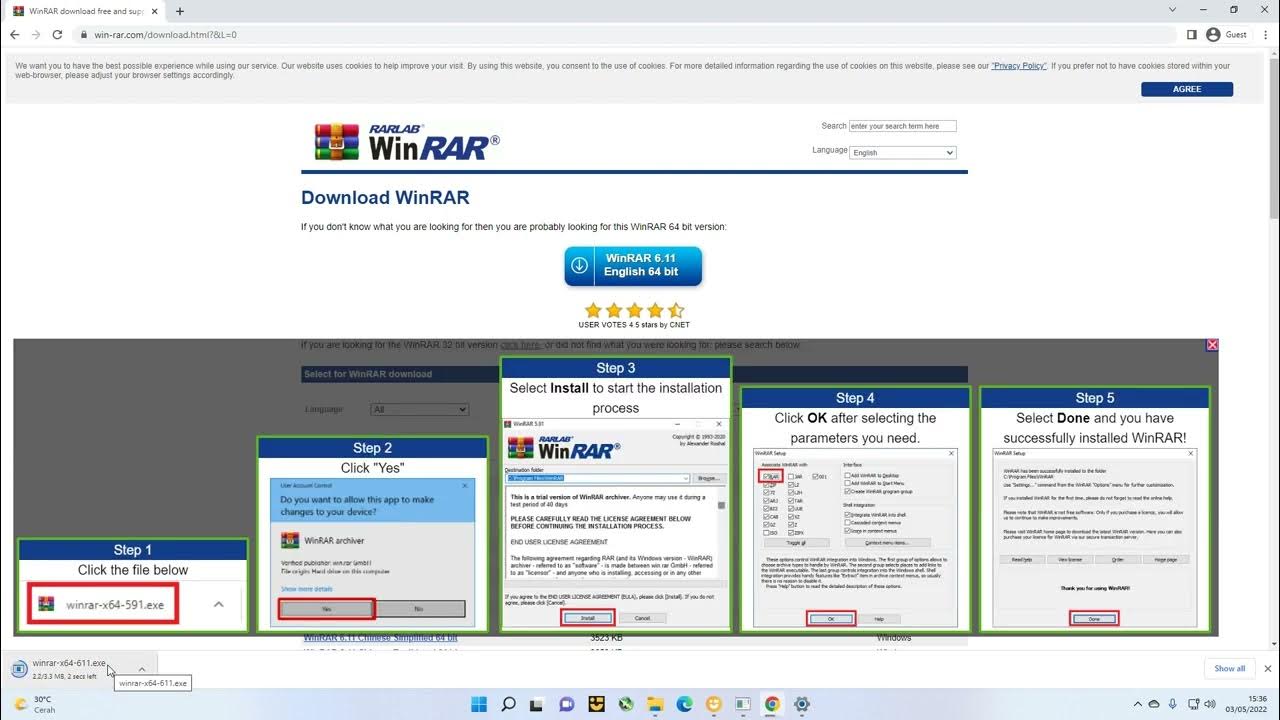This screenshot has height=720, width=1280.
Task: Click the USER VOTES 4.5 stars text
Action: point(633,324)
